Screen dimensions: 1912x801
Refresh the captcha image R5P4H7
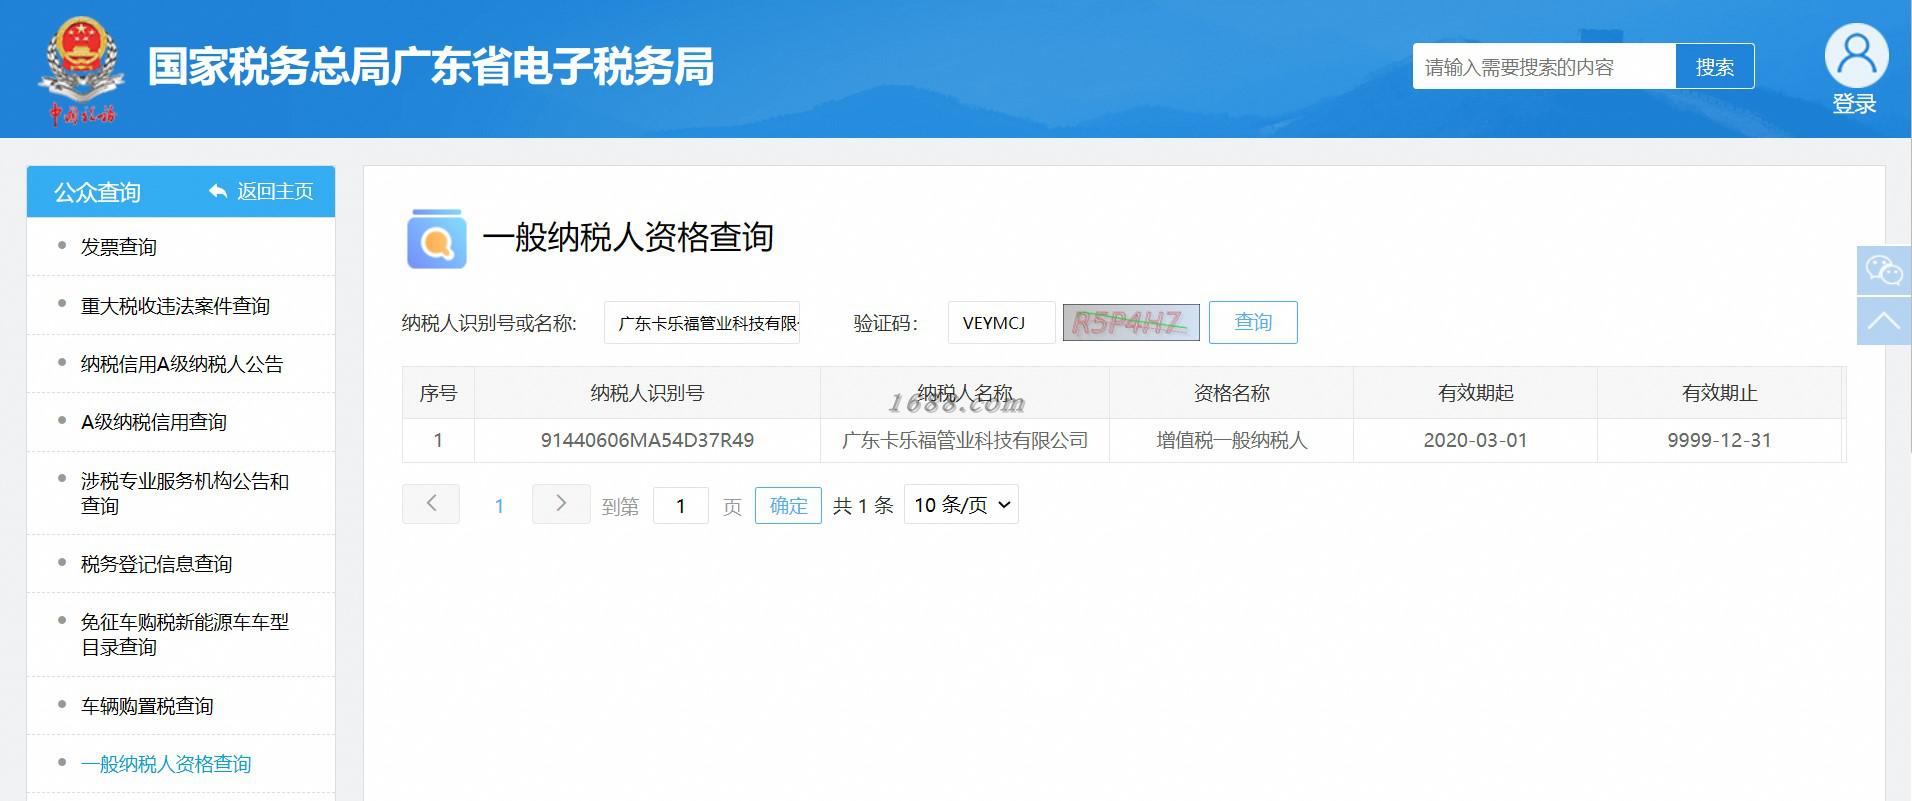[x=1131, y=322]
